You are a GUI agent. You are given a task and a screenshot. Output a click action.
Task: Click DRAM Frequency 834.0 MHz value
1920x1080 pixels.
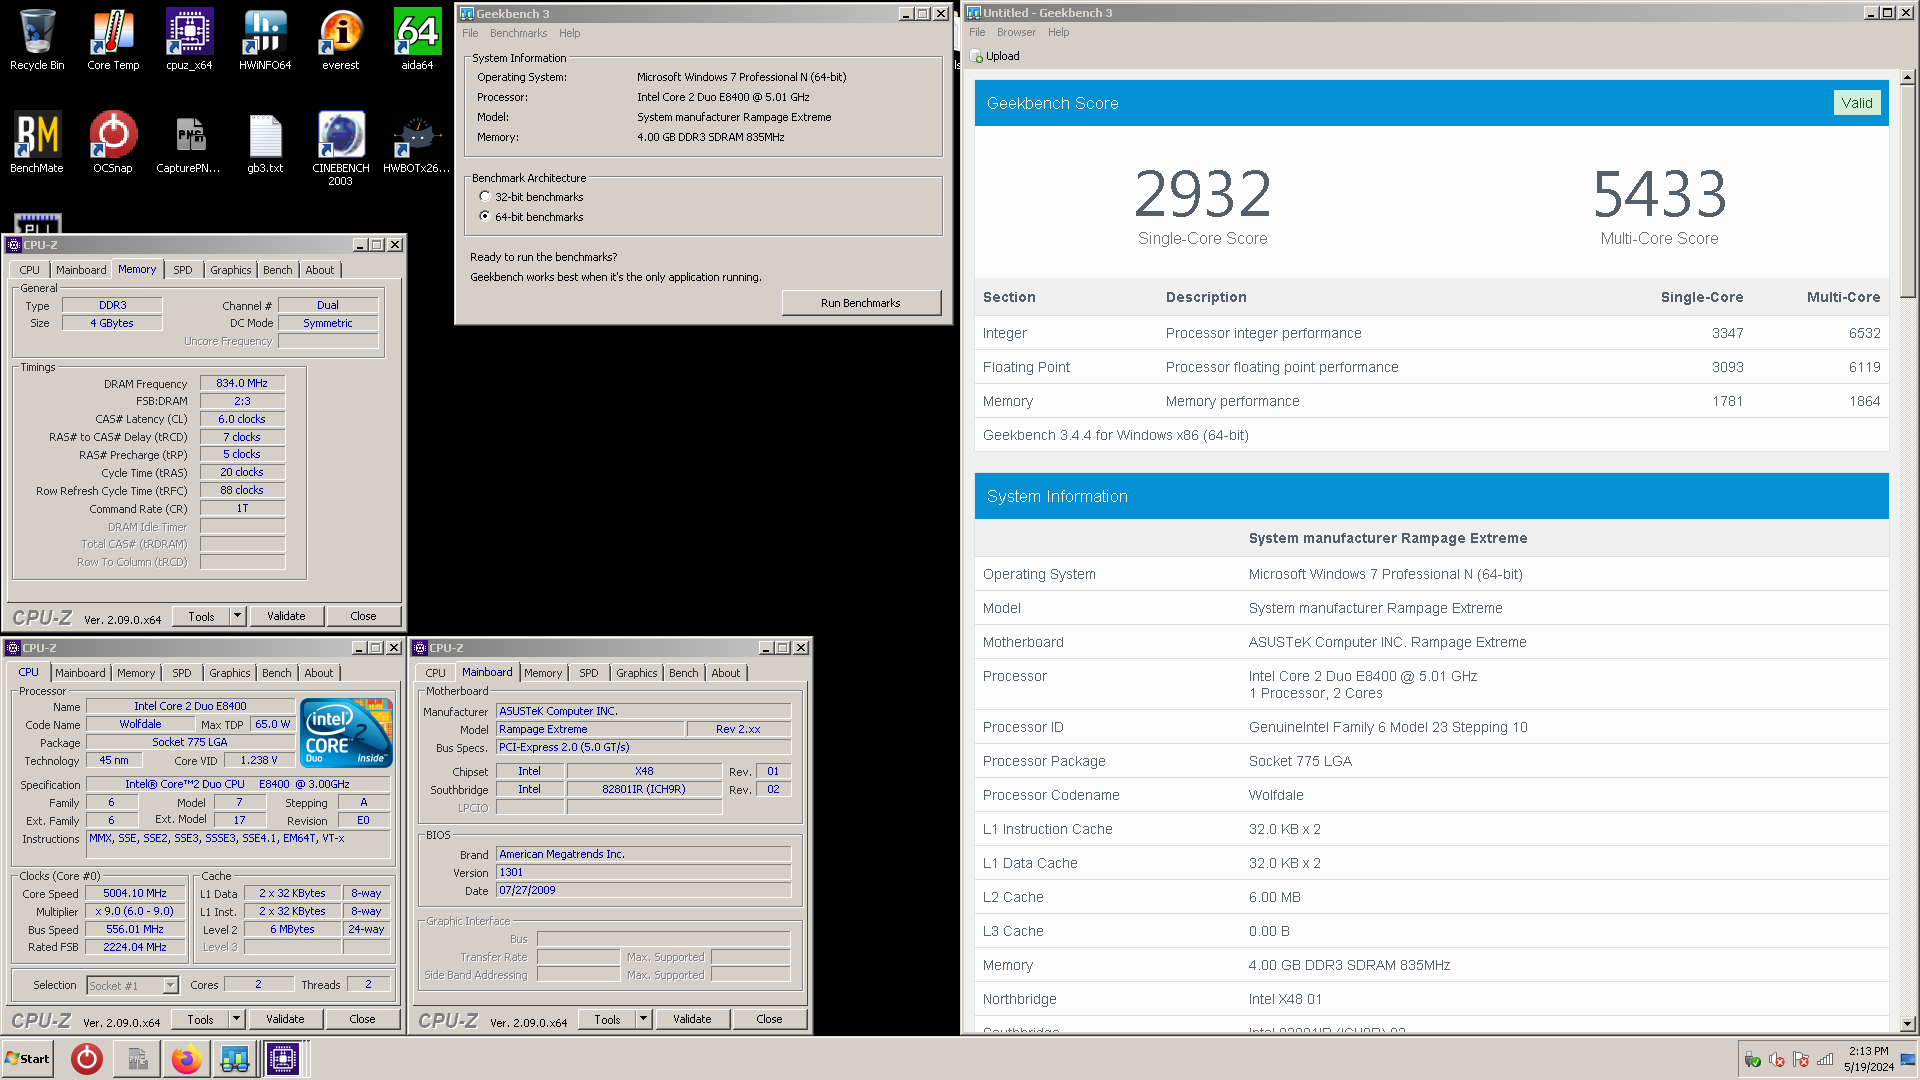pyautogui.click(x=242, y=383)
